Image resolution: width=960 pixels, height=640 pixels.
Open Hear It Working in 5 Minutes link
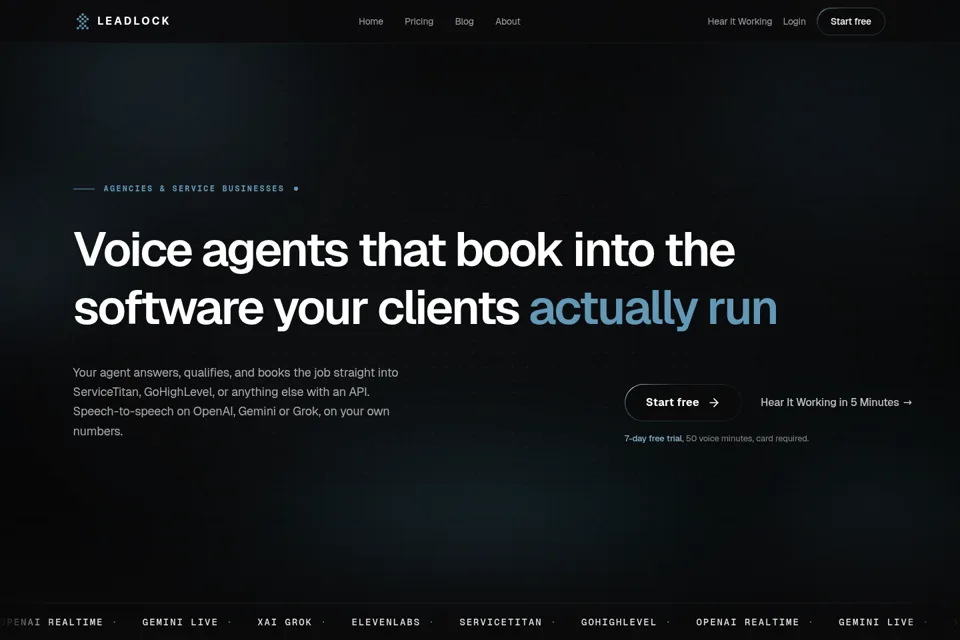836,402
